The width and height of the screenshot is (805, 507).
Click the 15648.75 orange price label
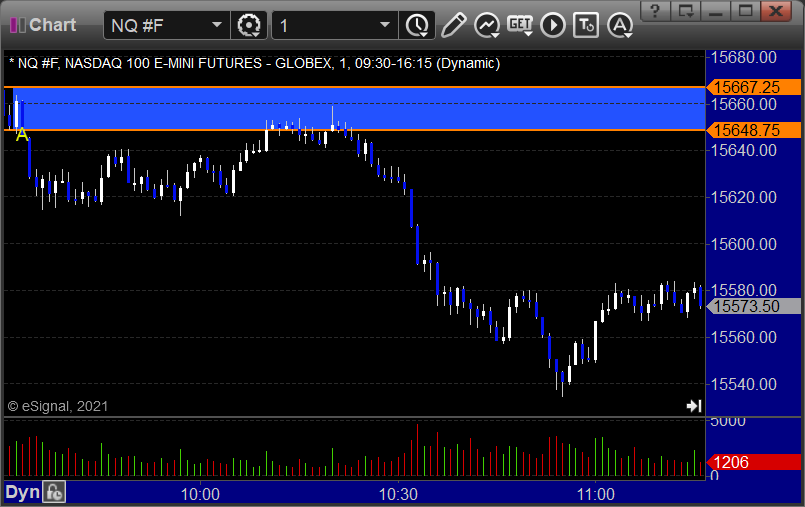point(754,130)
